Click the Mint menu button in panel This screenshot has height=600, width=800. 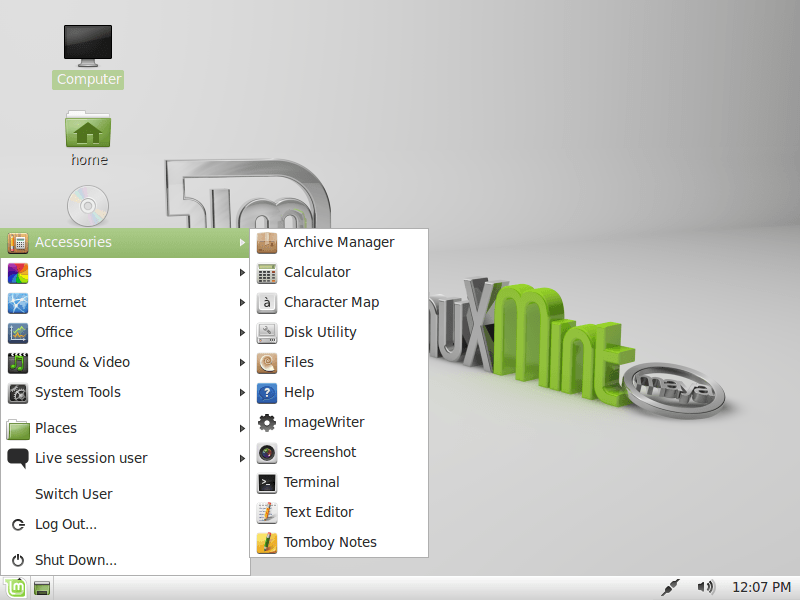pos(15,588)
